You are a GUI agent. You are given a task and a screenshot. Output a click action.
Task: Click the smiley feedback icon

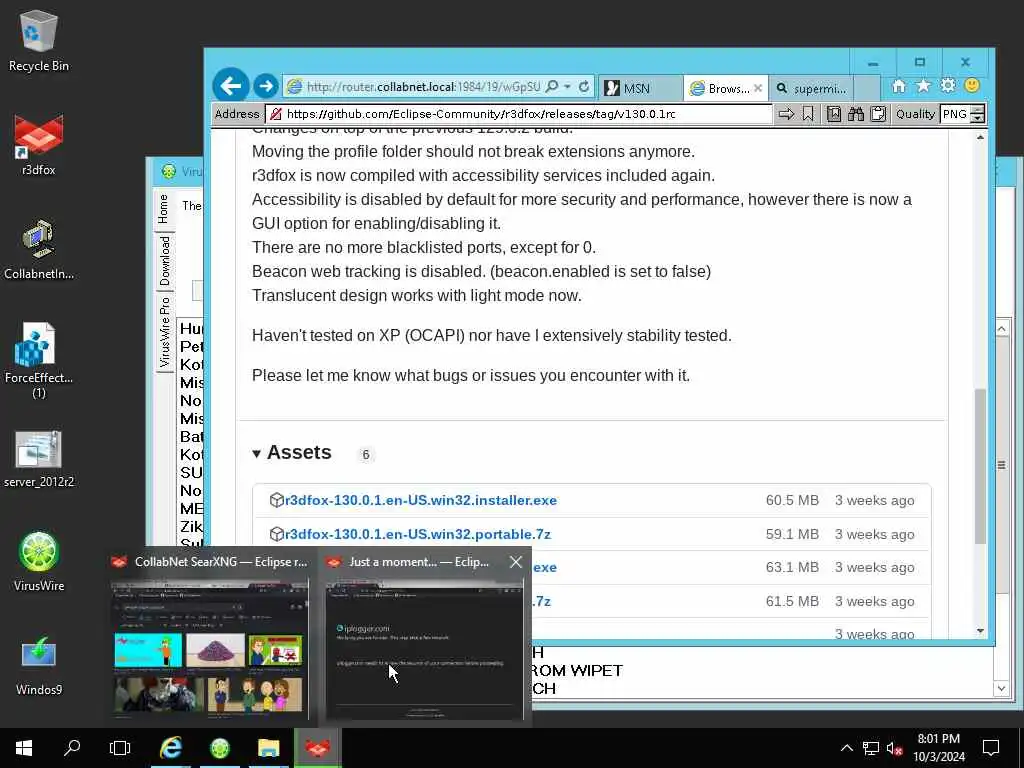[x=972, y=86]
